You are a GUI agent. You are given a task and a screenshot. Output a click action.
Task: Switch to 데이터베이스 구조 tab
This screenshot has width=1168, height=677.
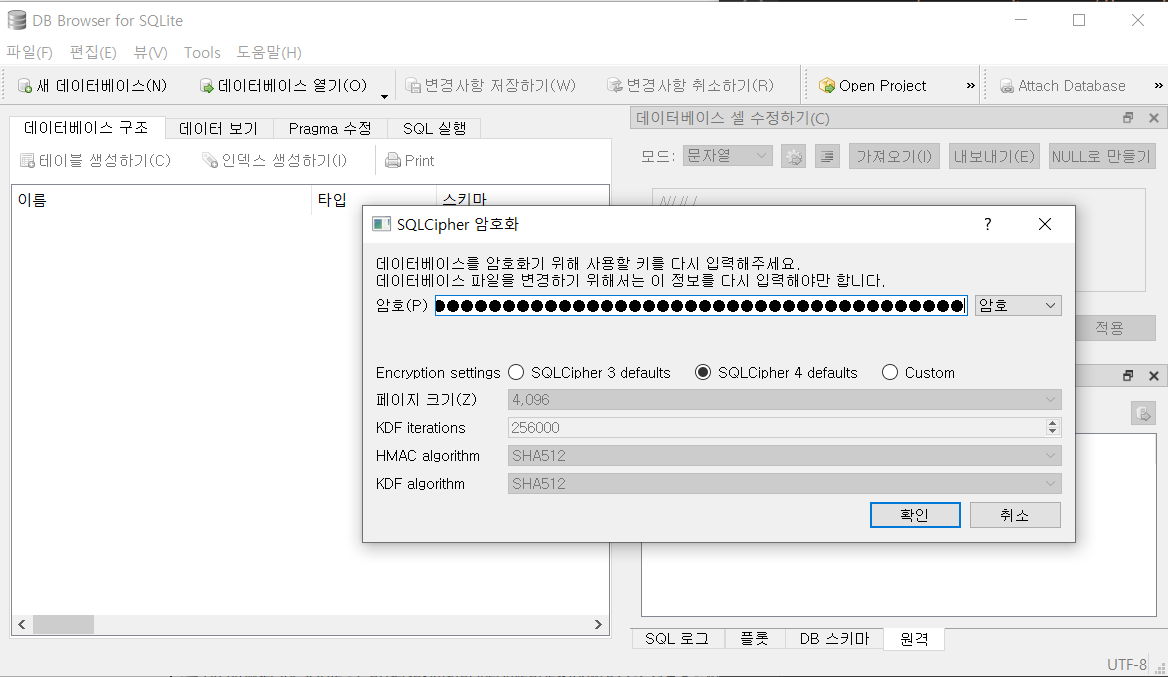[x=86, y=127]
